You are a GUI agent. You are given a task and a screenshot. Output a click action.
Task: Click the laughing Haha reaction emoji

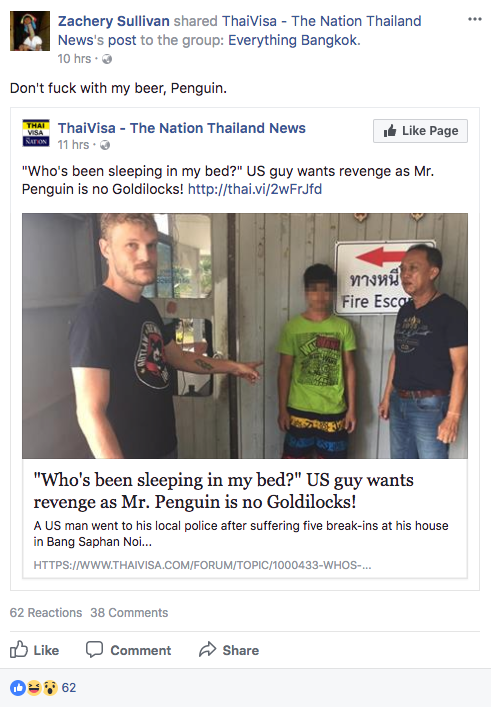coord(34,688)
